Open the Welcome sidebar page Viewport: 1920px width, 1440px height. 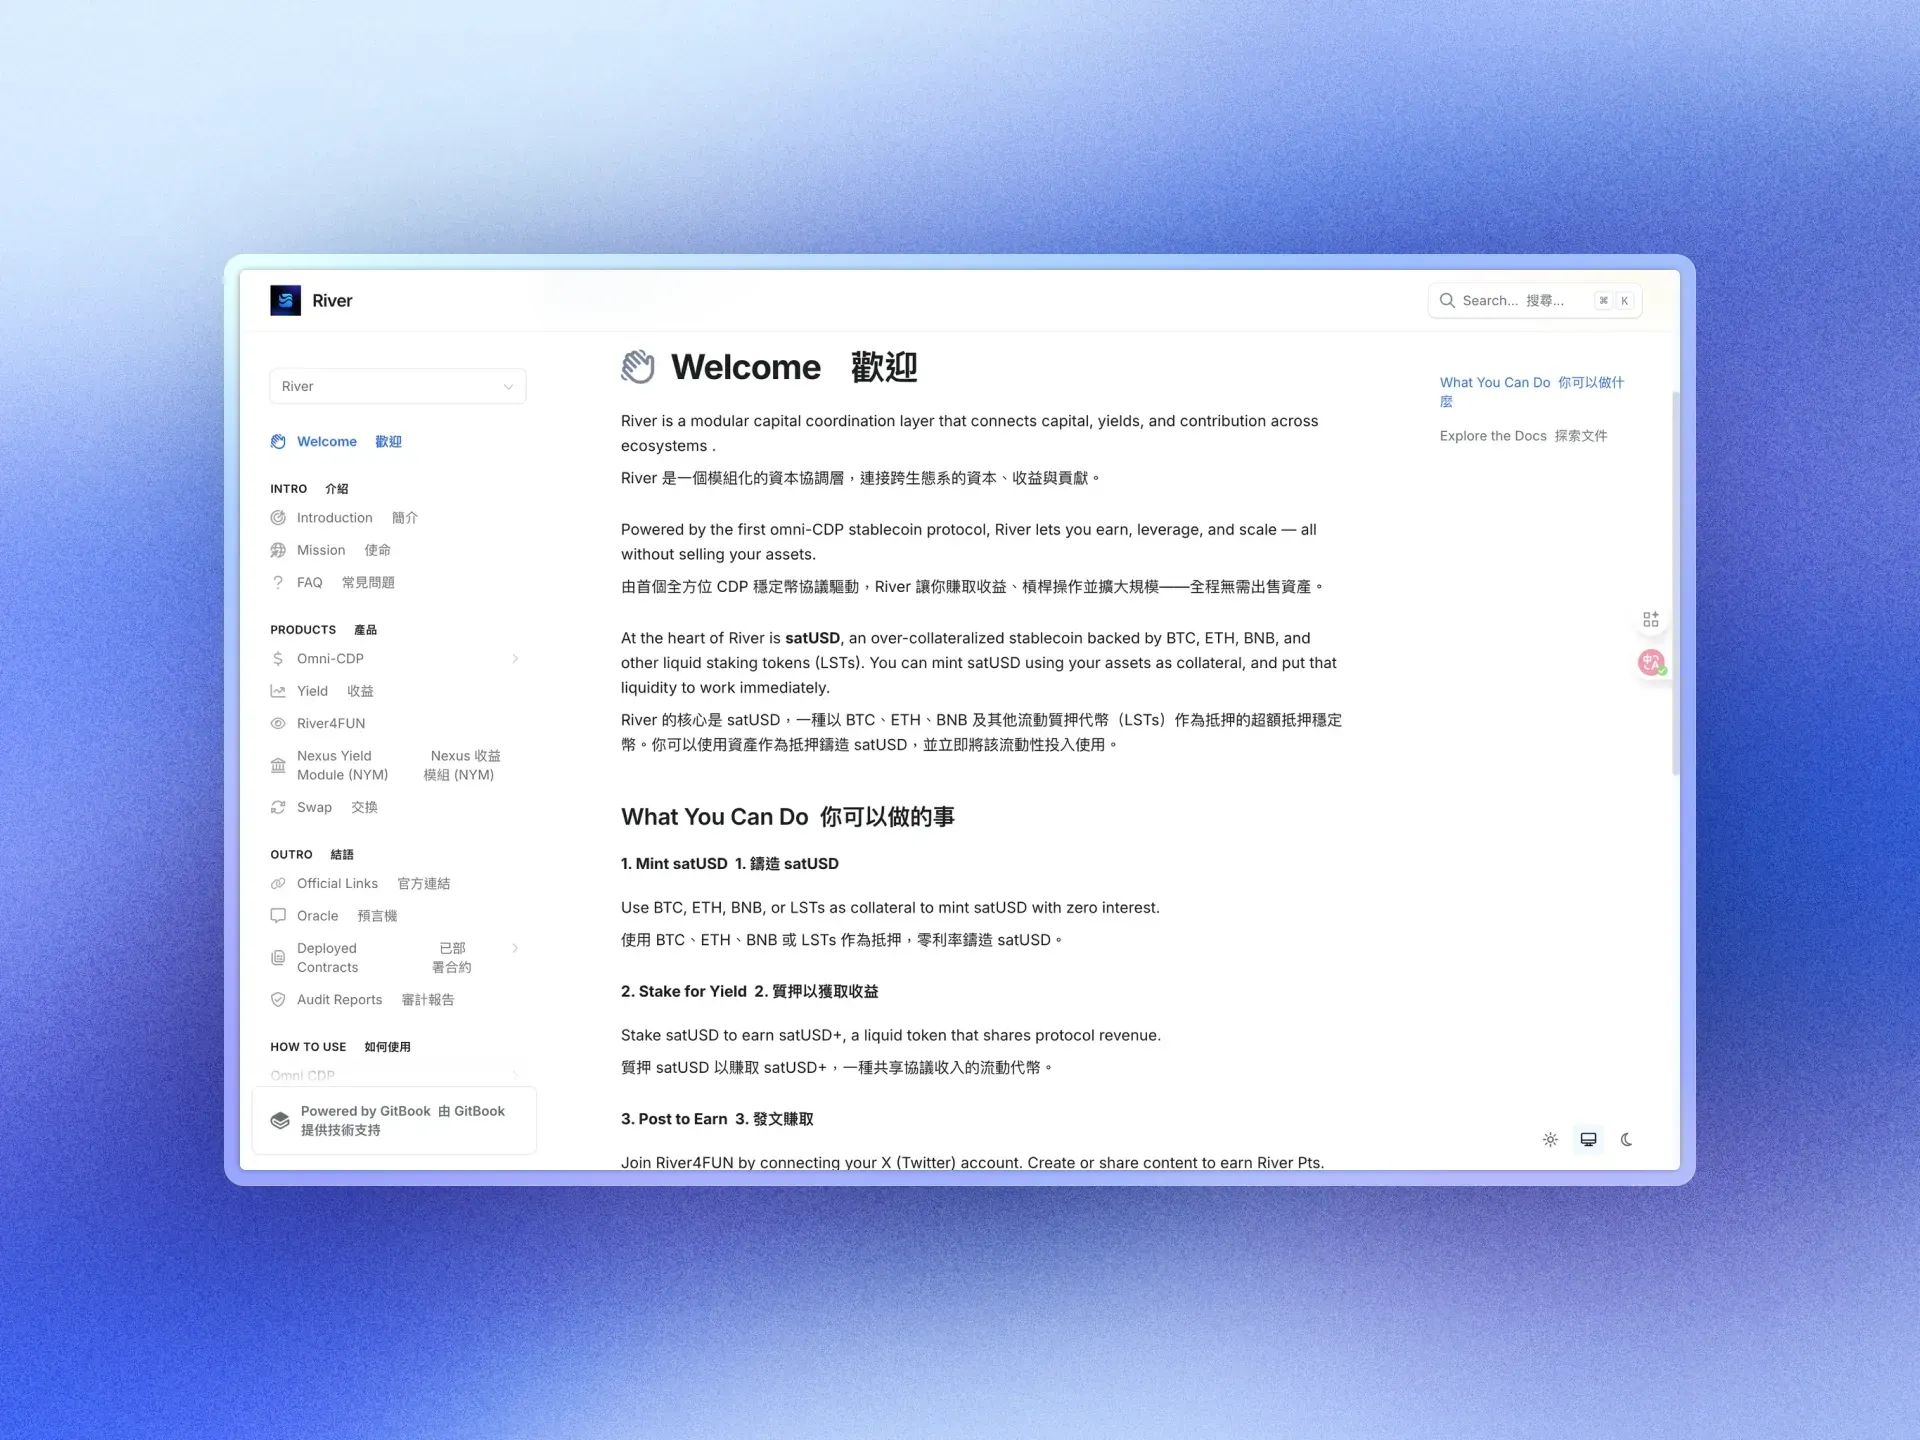(349, 441)
